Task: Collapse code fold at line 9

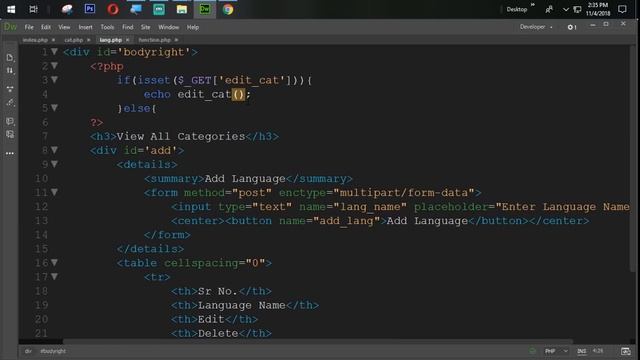Action: (54, 164)
